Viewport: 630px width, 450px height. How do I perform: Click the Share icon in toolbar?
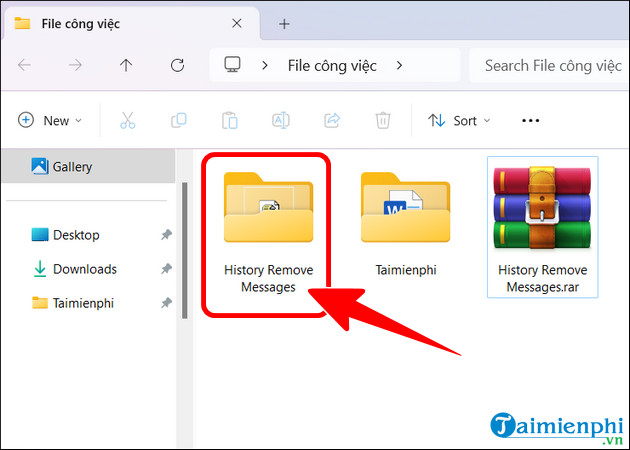(x=332, y=120)
